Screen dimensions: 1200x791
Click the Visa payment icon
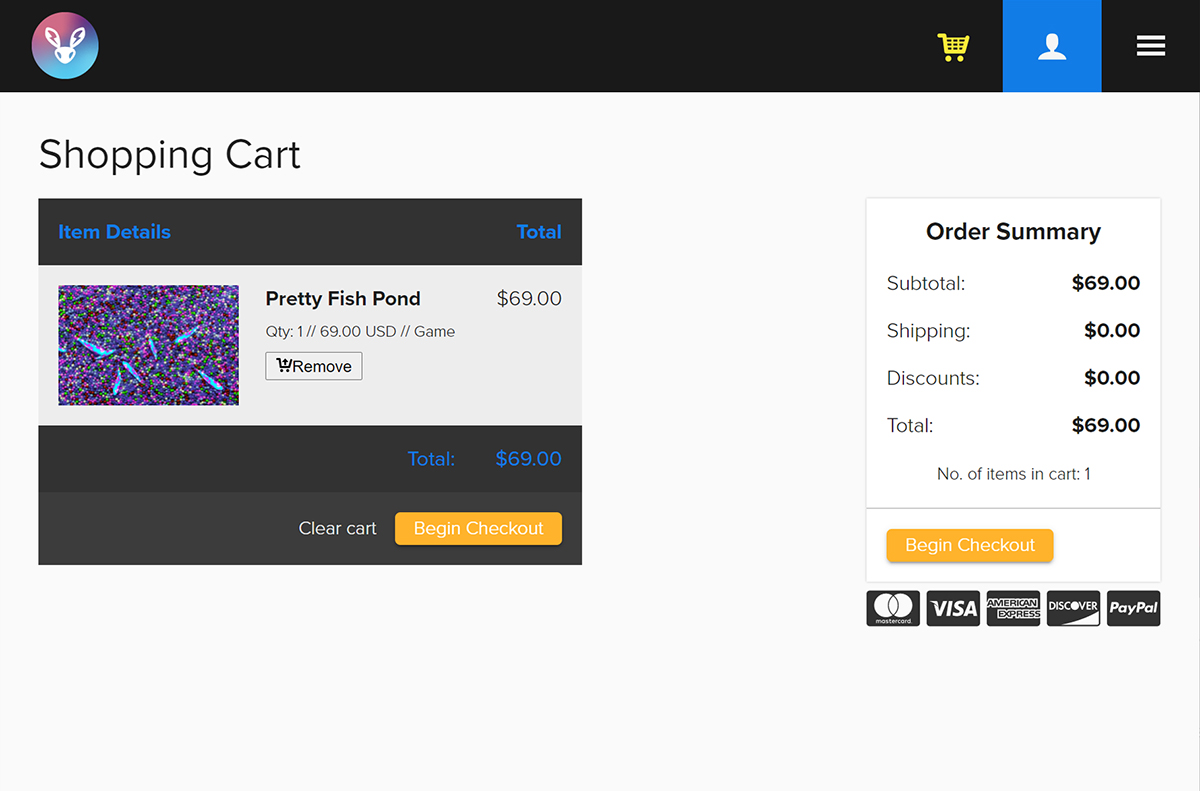click(953, 608)
